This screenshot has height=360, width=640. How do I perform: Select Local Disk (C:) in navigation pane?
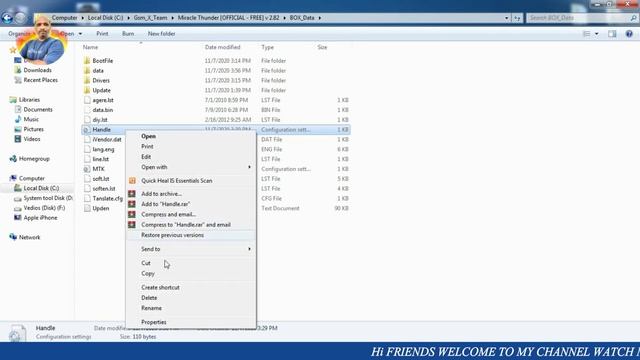pyautogui.click(x=41, y=188)
